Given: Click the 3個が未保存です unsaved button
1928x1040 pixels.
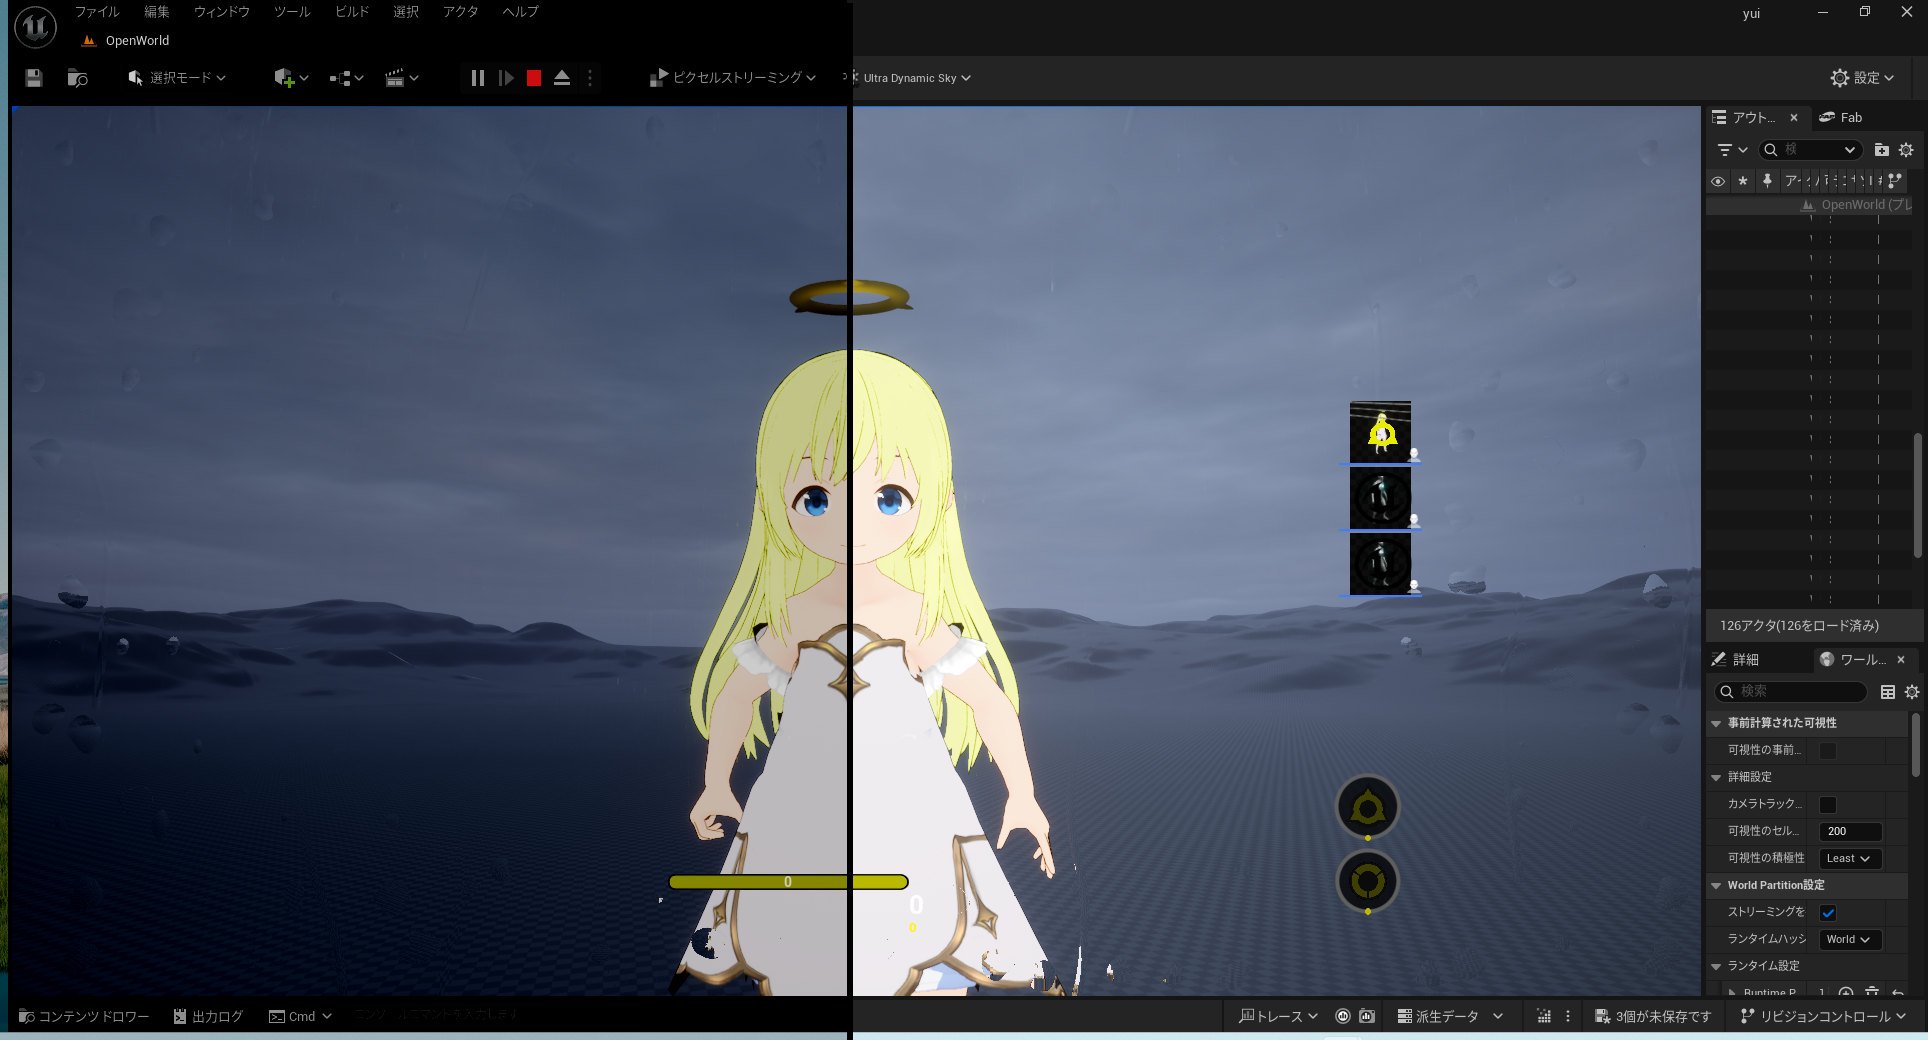Looking at the screenshot, I should (1652, 1017).
